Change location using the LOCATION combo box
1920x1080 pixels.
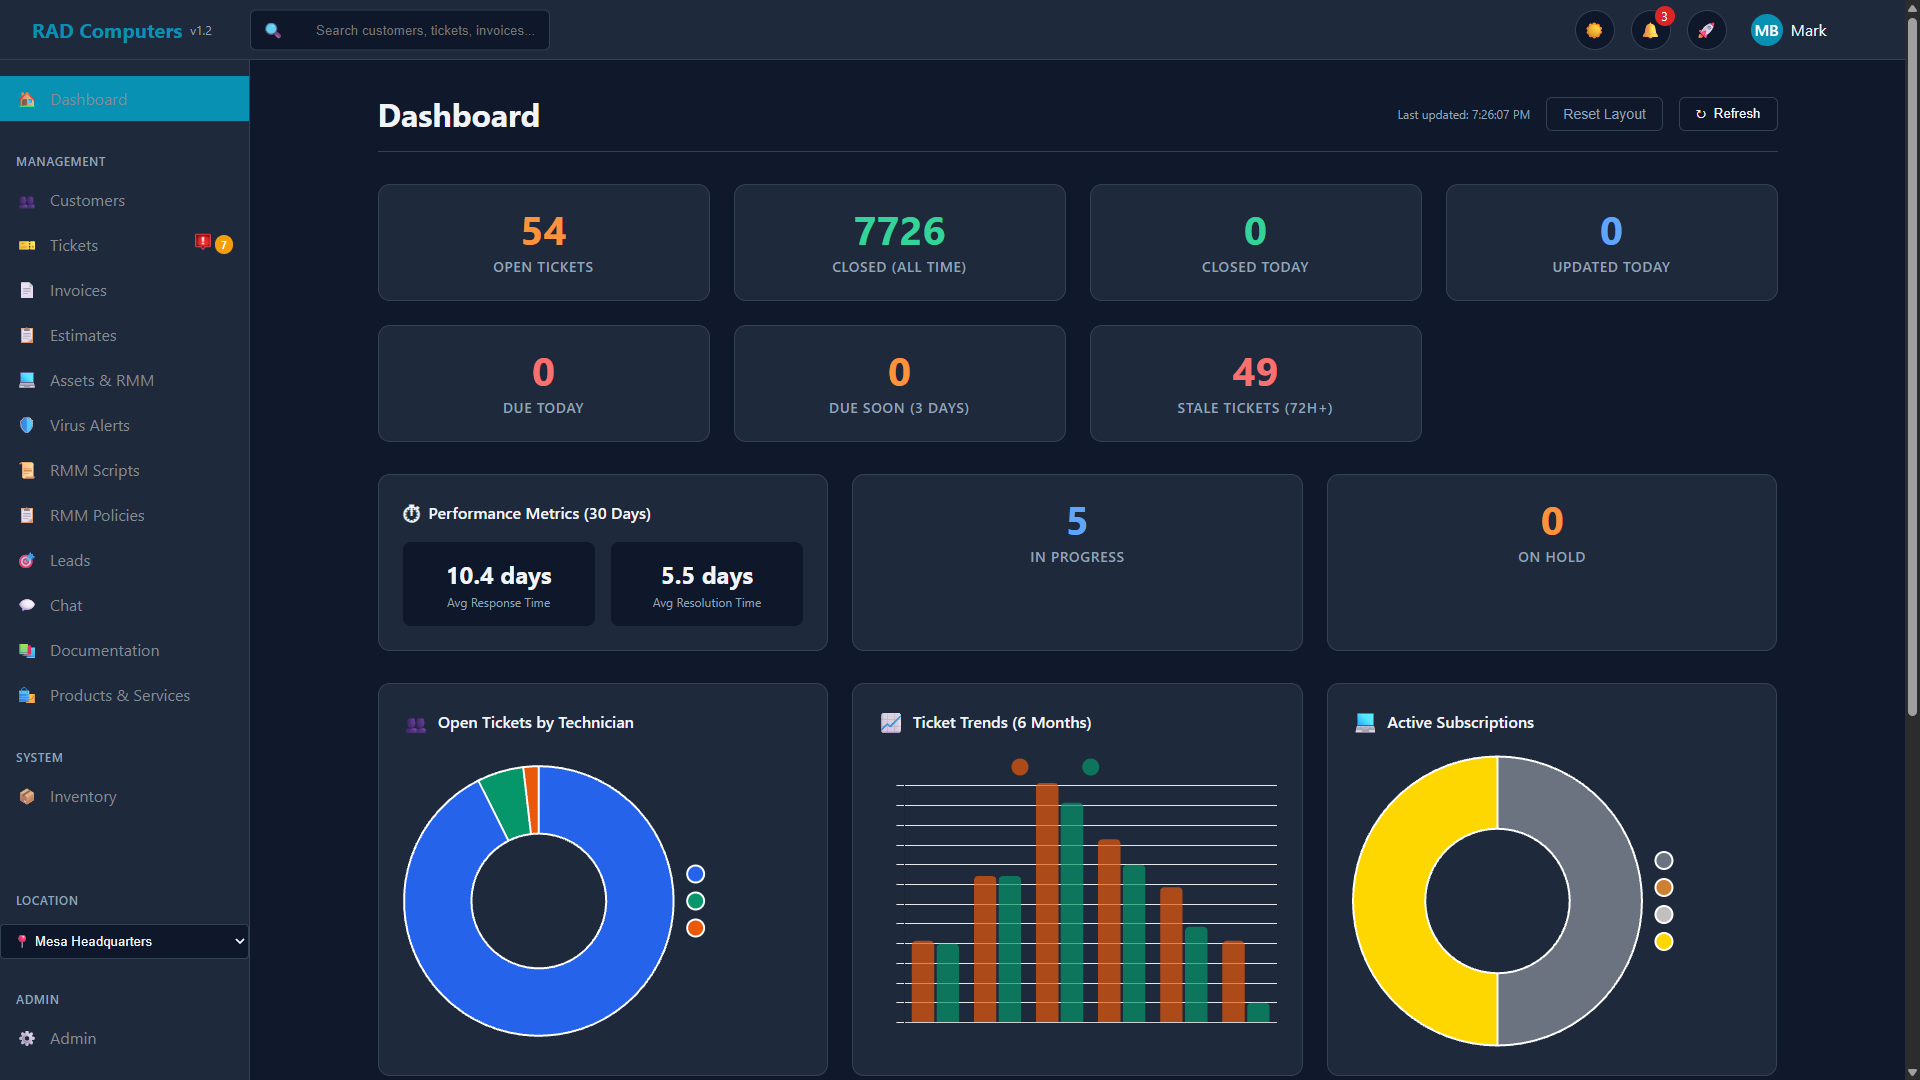coord(124,941)
